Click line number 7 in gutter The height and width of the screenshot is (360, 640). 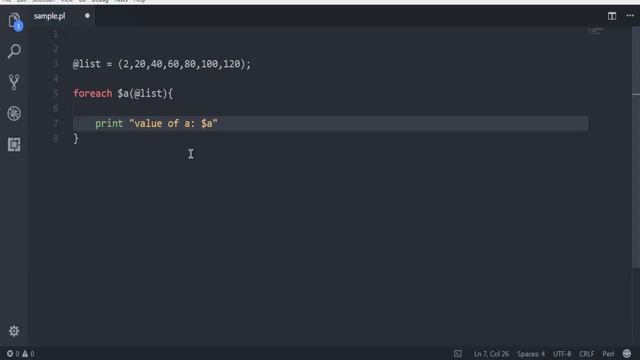tap(56, 123)
